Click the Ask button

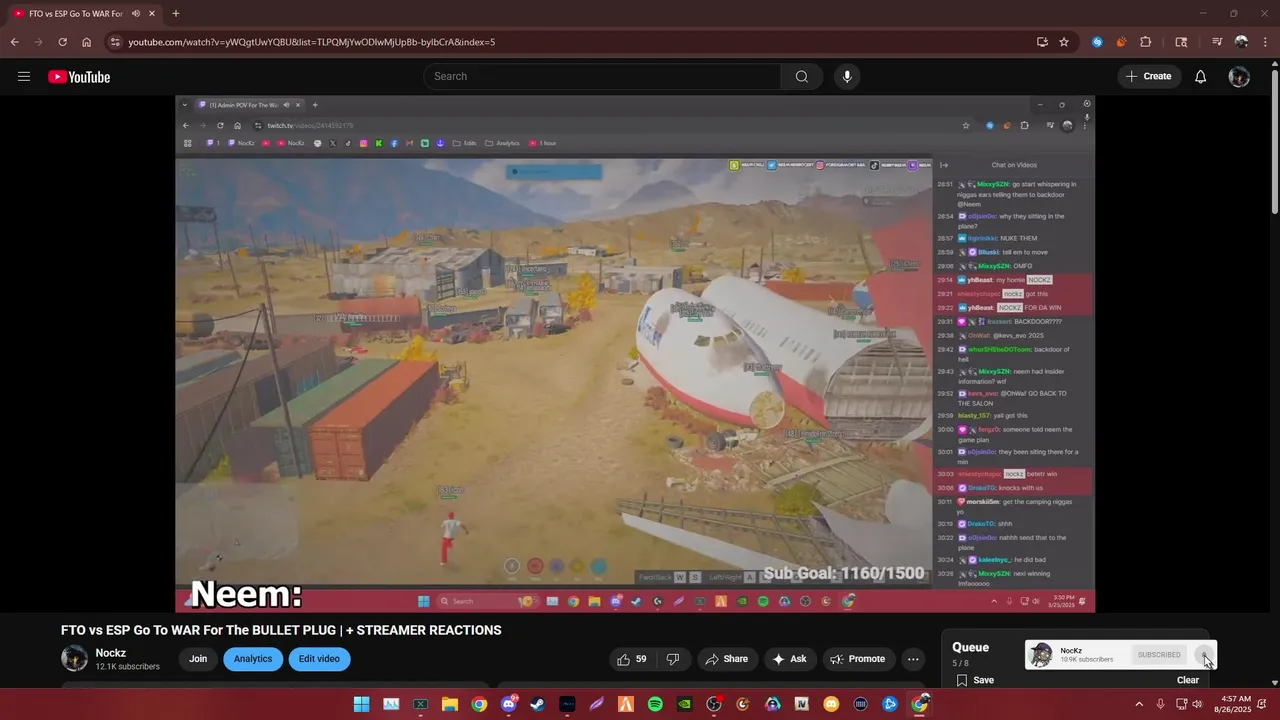(x=789, y=659)
